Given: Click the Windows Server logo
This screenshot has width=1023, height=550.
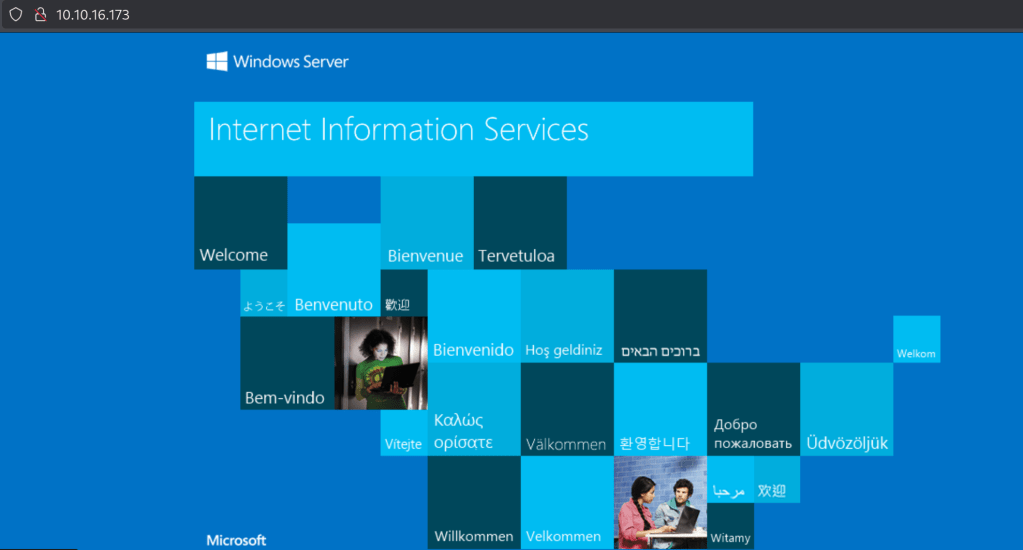Looking at the screenshot, I should pyautogui.click(x=278, y=62).
